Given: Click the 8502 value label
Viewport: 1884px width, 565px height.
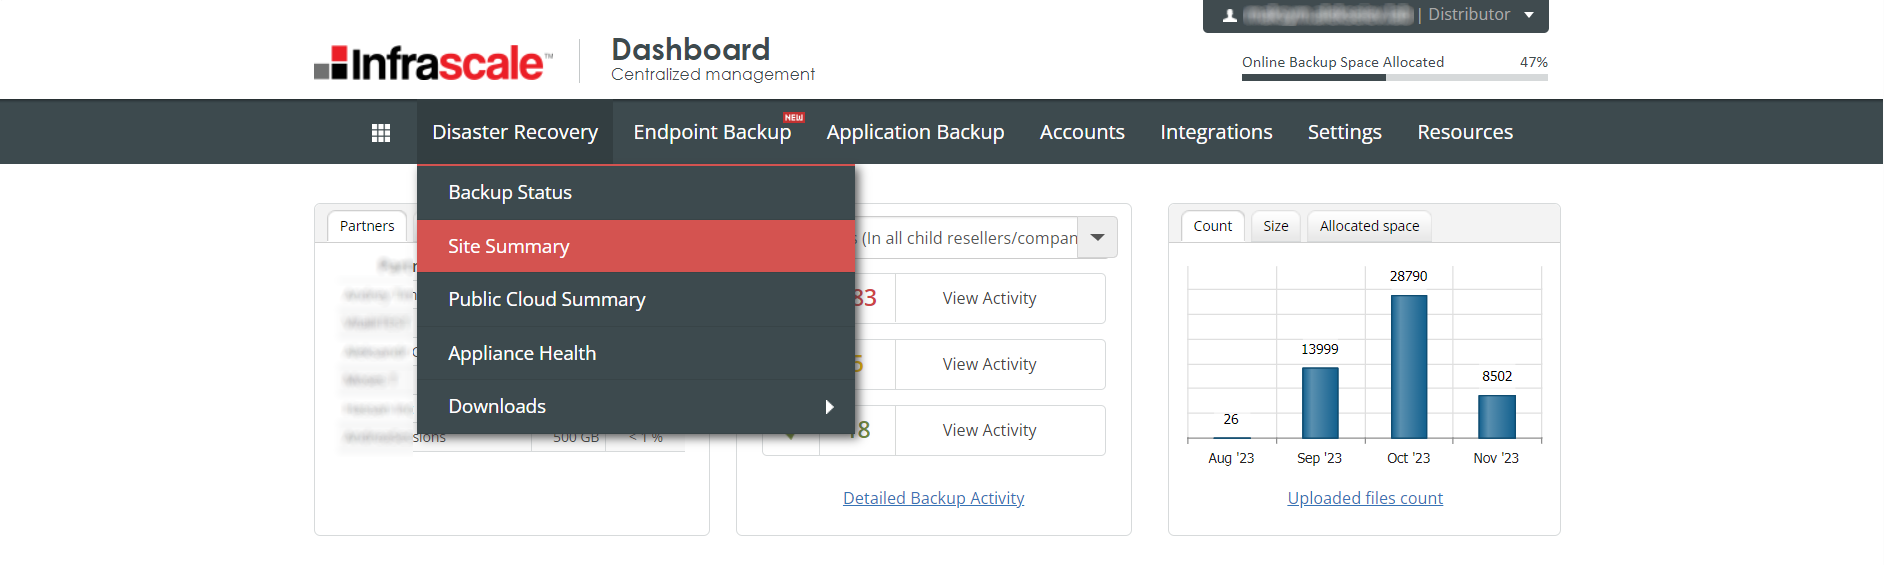Looking at the screenshot, I should point(1497,376).
